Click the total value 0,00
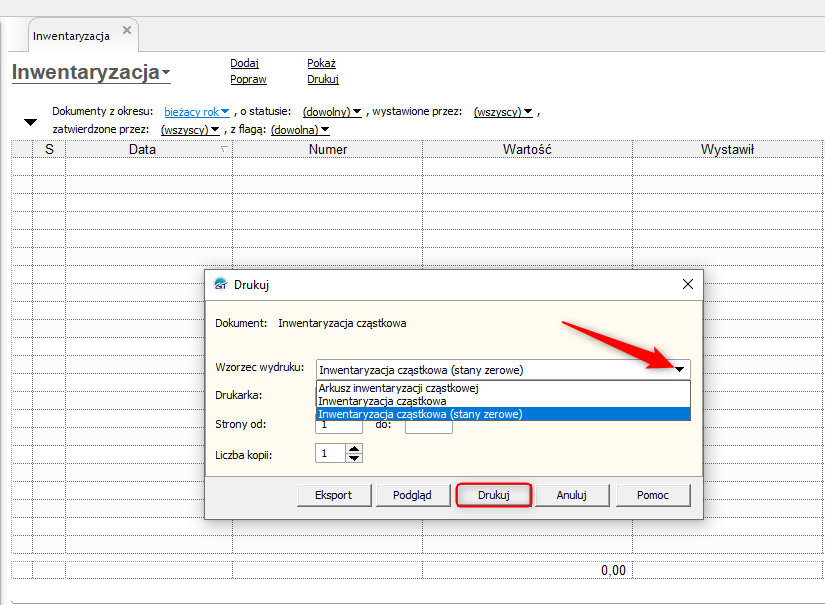Viewport: 825px width, 605px height. point(613,570)
